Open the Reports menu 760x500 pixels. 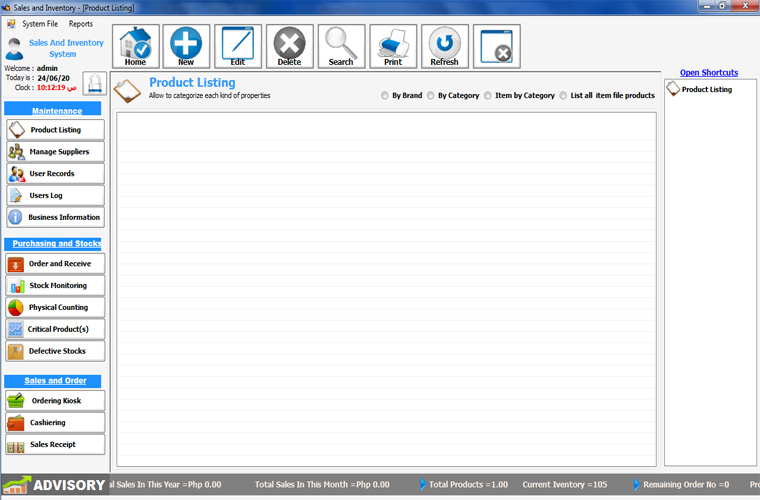80,24
